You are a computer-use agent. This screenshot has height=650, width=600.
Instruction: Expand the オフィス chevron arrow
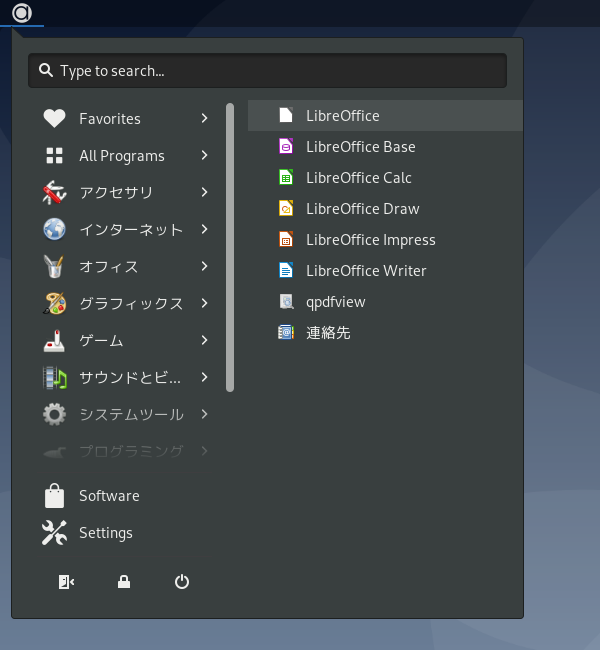[x=204, y=266]
